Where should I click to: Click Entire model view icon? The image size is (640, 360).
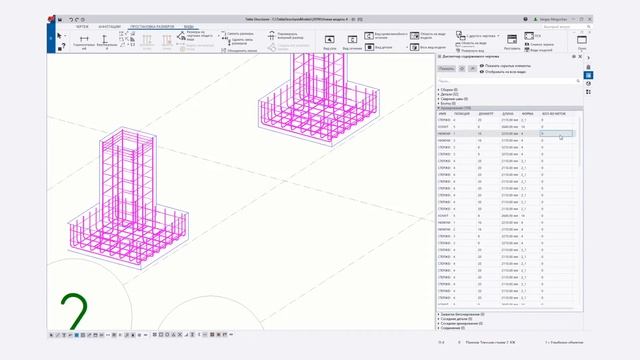pyautogui.click(x=415, y=47)
